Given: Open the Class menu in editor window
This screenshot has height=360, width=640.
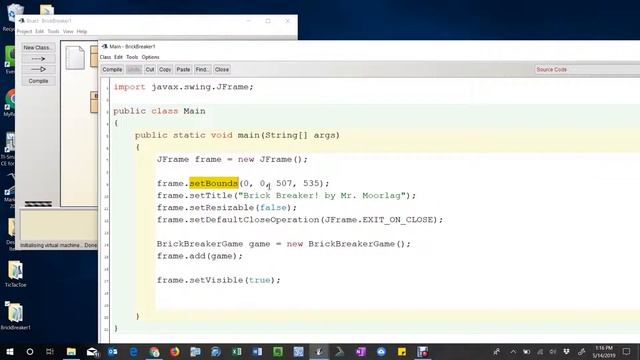Looking at the screenshot, I should coord(105,57).
